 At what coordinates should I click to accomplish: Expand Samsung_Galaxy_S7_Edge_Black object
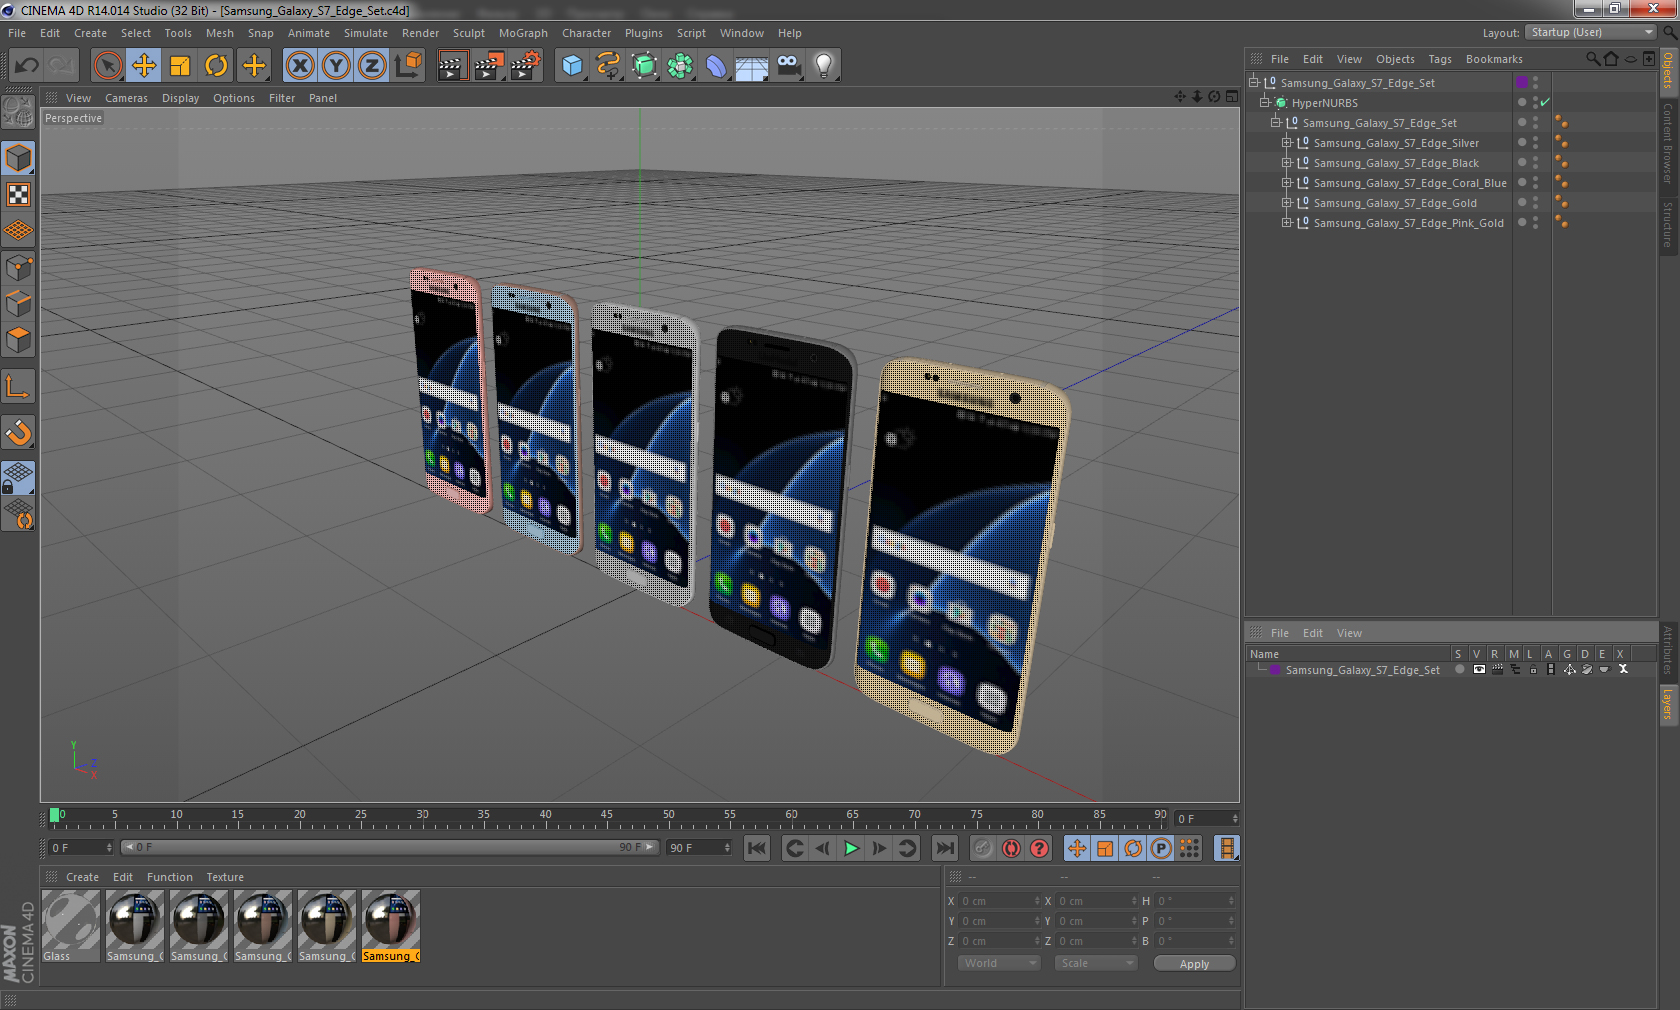point(1287,163)
